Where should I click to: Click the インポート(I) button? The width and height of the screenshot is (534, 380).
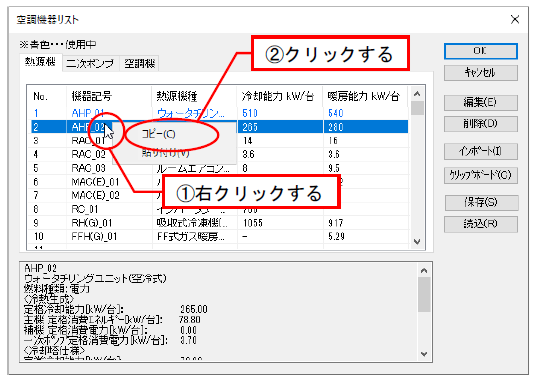pyautogui.click(x=481, y=151)
